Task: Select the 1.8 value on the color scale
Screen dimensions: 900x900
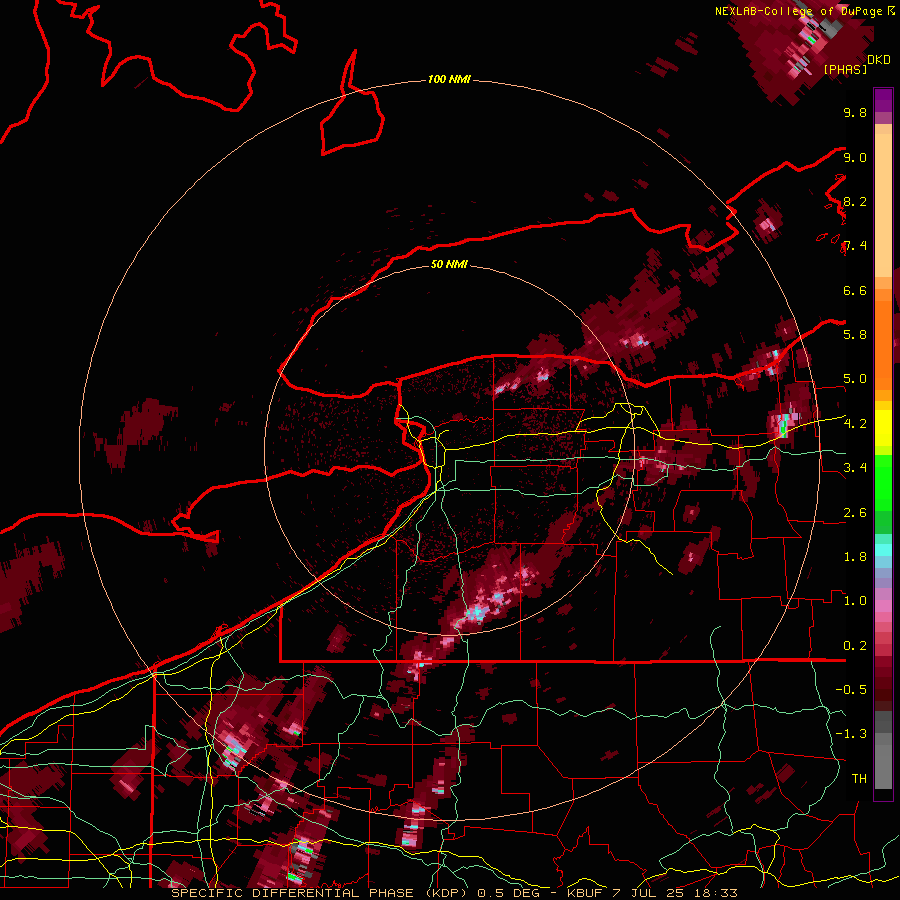Action: coord(855,557)
